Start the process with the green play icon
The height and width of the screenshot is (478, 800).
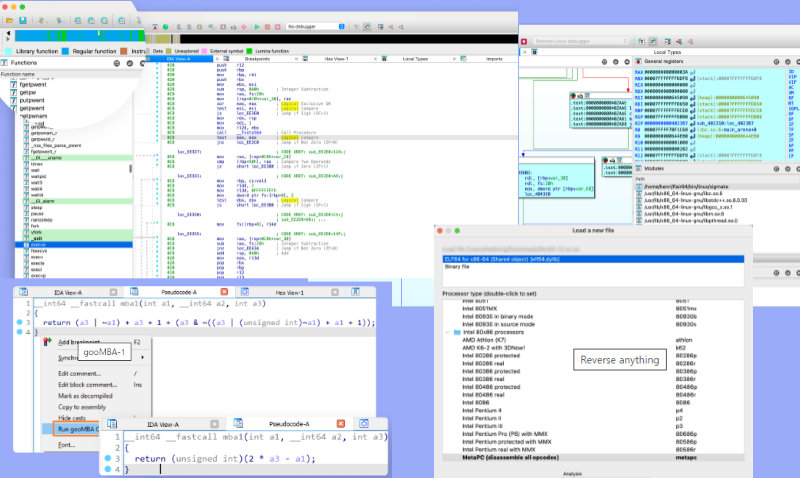[x=257, y=27]
